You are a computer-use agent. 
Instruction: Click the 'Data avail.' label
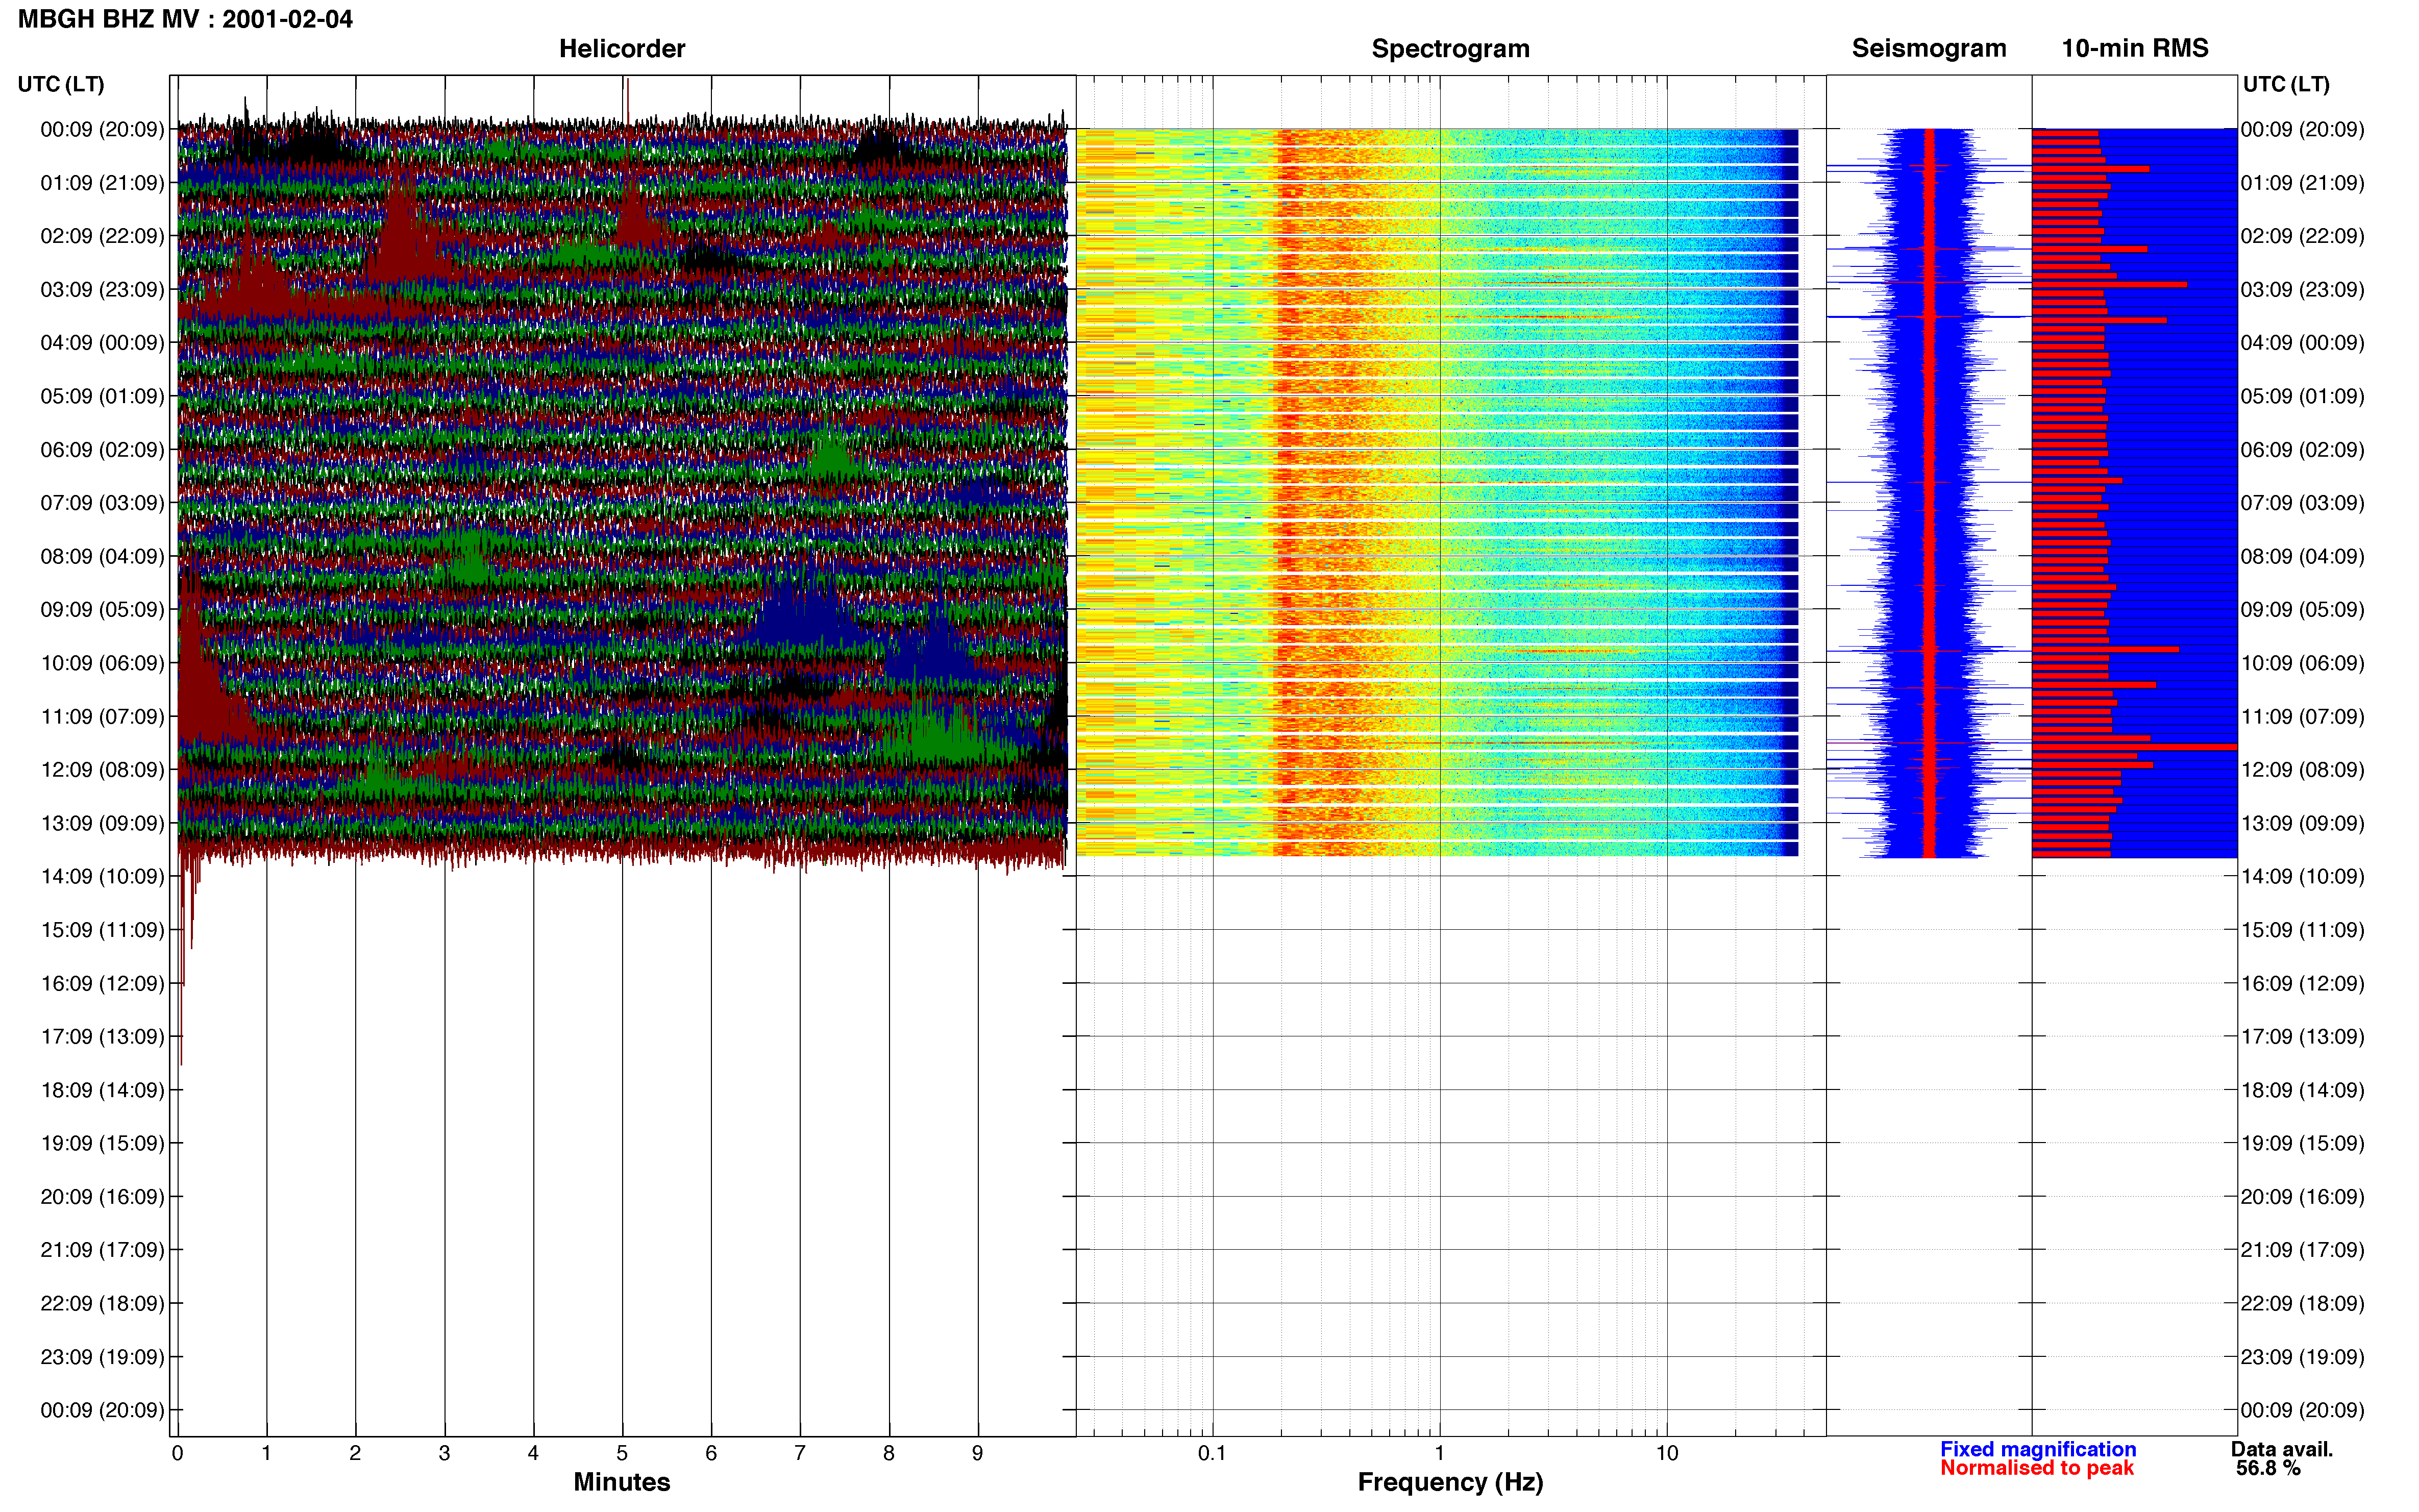(2281, 1449)
